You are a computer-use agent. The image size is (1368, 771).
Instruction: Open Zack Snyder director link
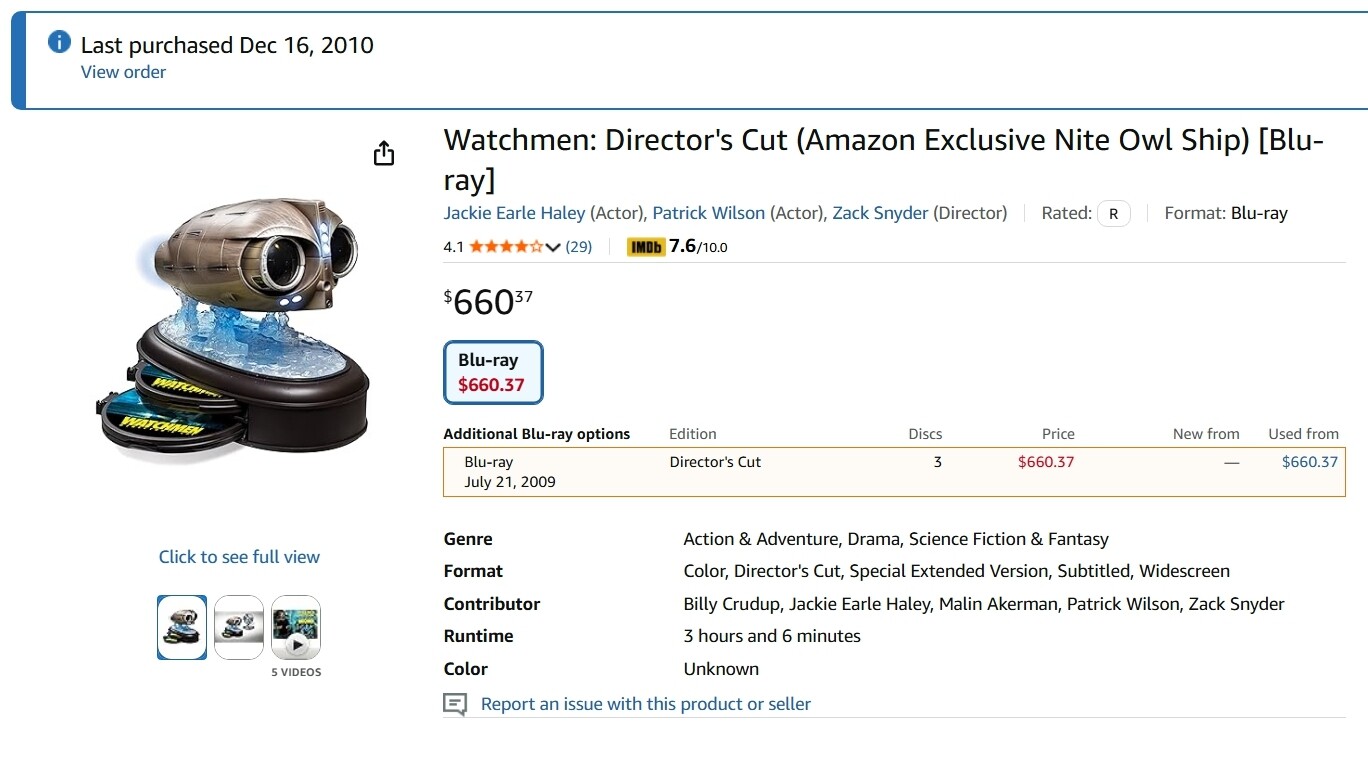(880, 213)
